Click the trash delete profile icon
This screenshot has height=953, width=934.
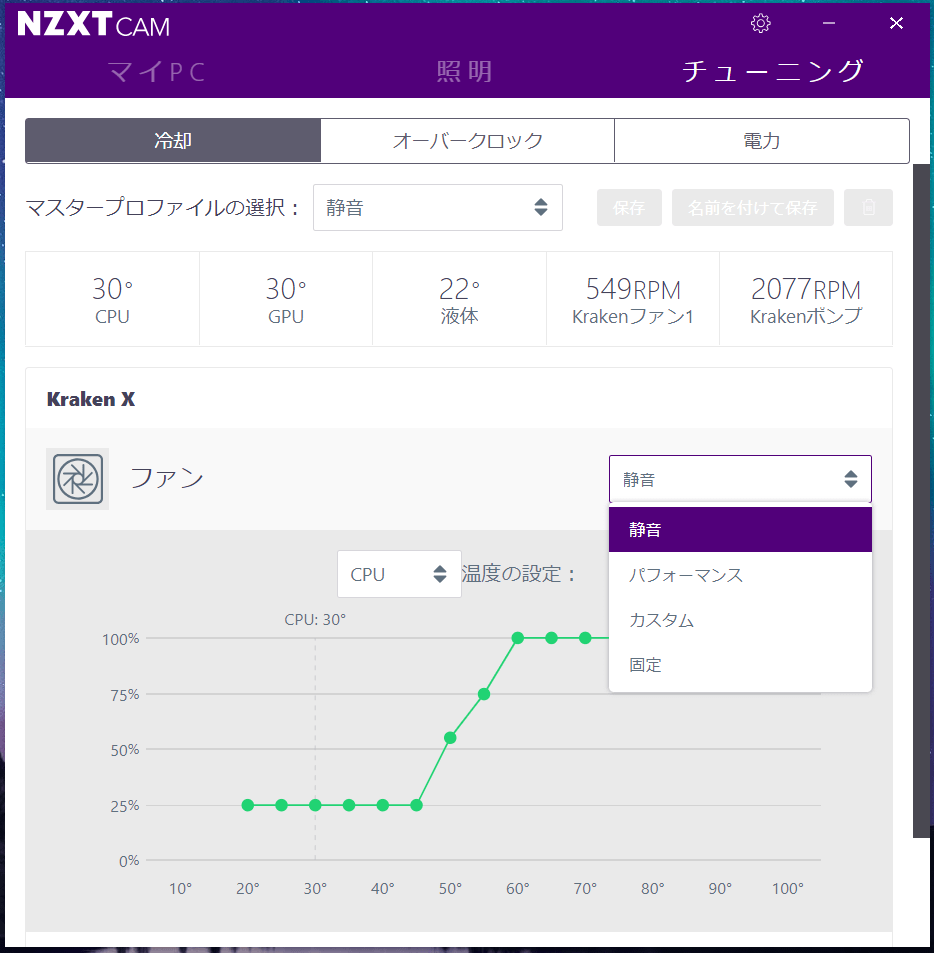[x=868, y=207]
